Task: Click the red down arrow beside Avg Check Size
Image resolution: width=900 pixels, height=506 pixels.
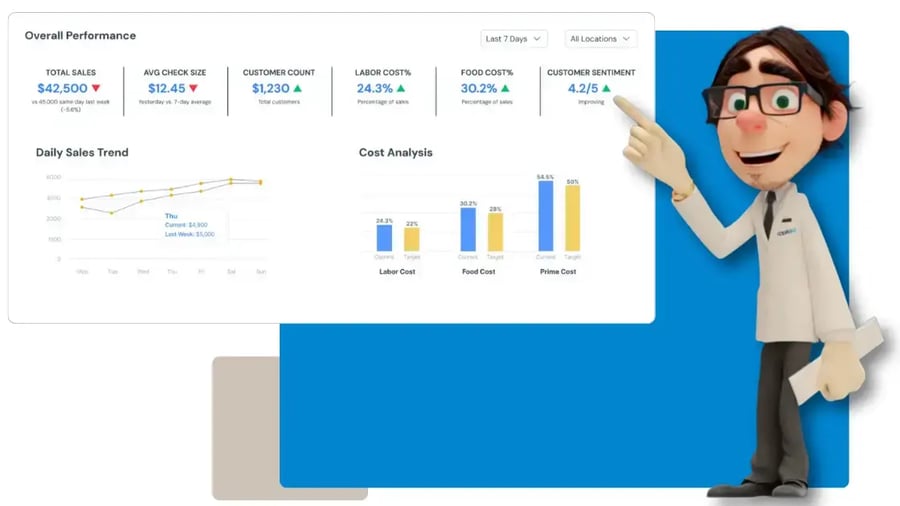Action: pyautogui.click(x=193, y=88)
